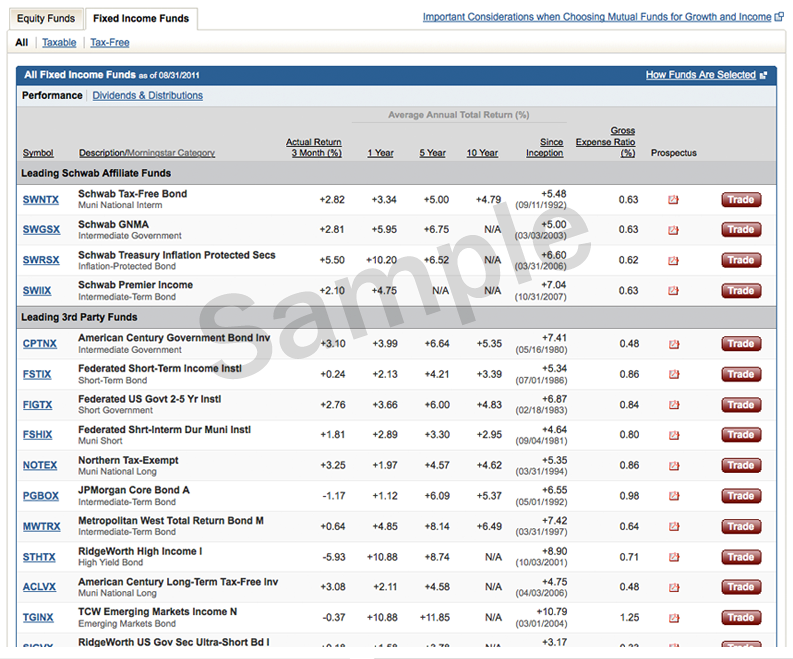Click Trade for American Century Long-Term Tax-Free Inv
Screen dimensions: 793x659
pos(741,587)
